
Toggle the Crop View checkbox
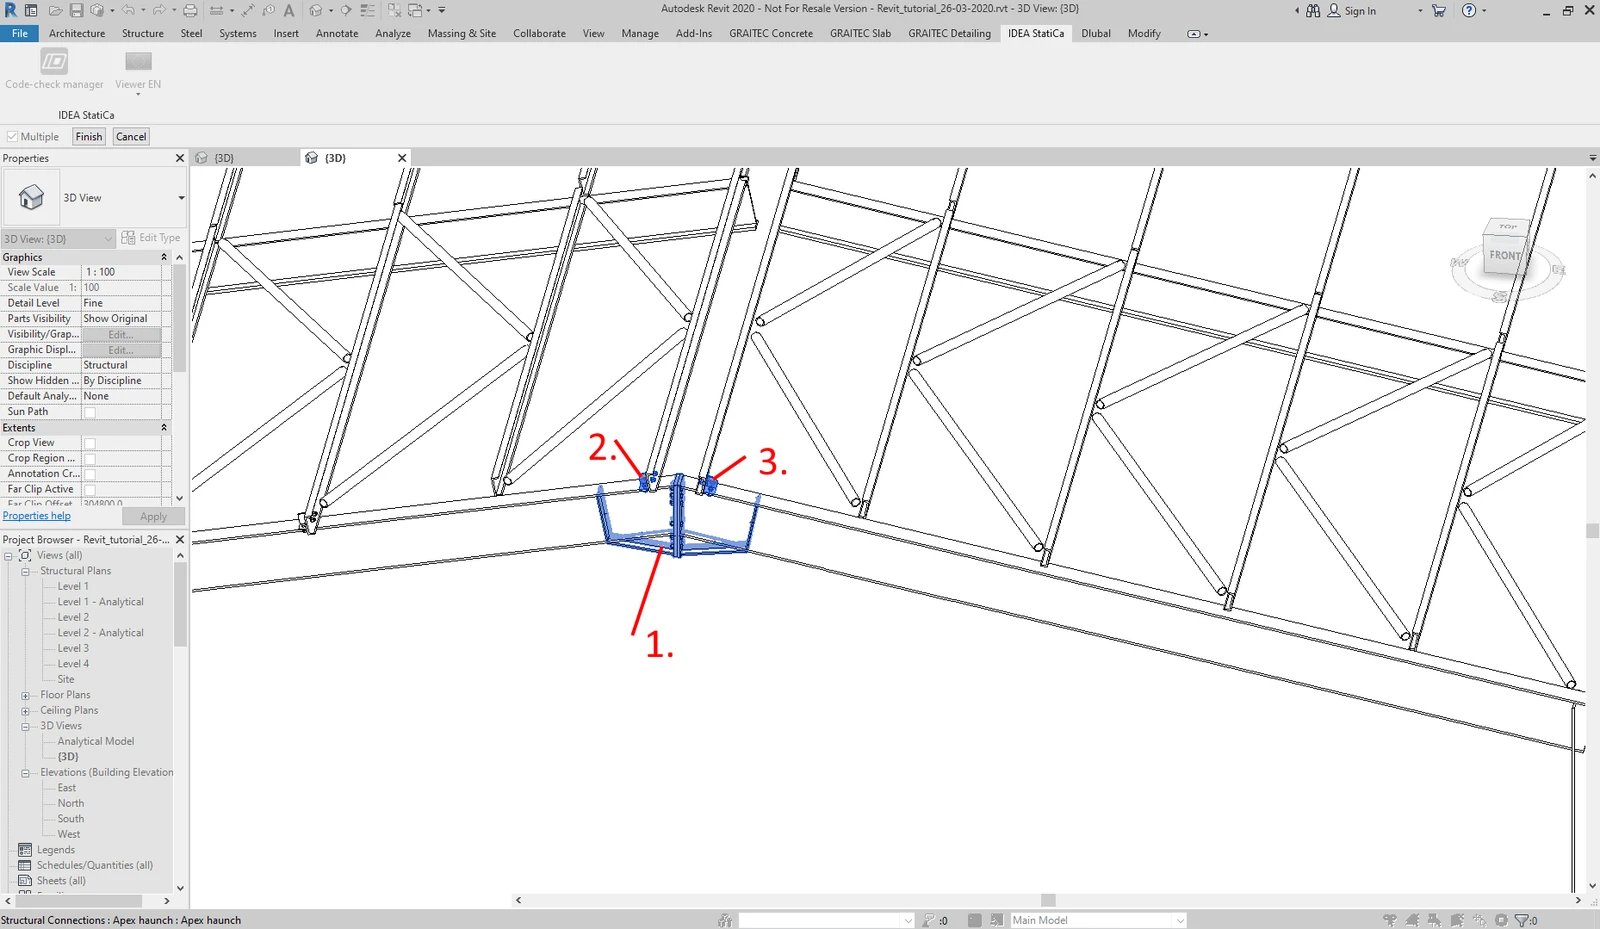(x=90, y=443)
